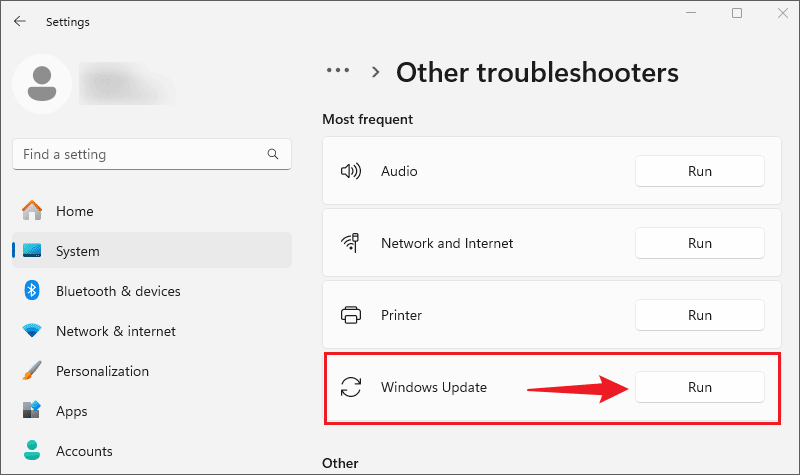Click the Printer label text
Image resolution: width=800 pixels, height=475 pixels.
pos(401,315)
